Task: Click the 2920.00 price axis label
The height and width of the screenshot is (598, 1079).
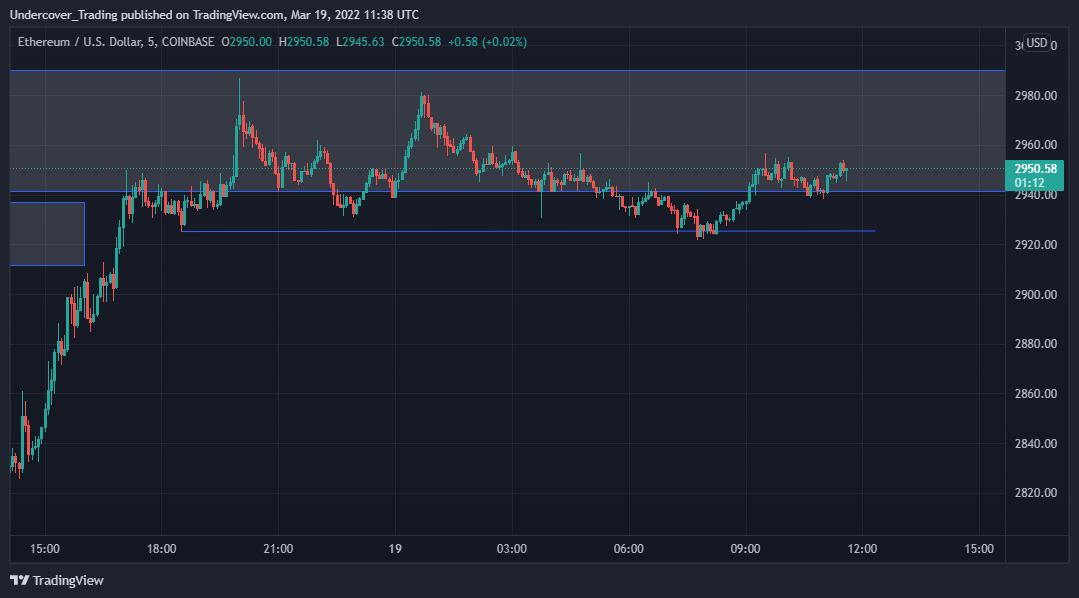Action: pyautogui.click(x=1036, y=244)
